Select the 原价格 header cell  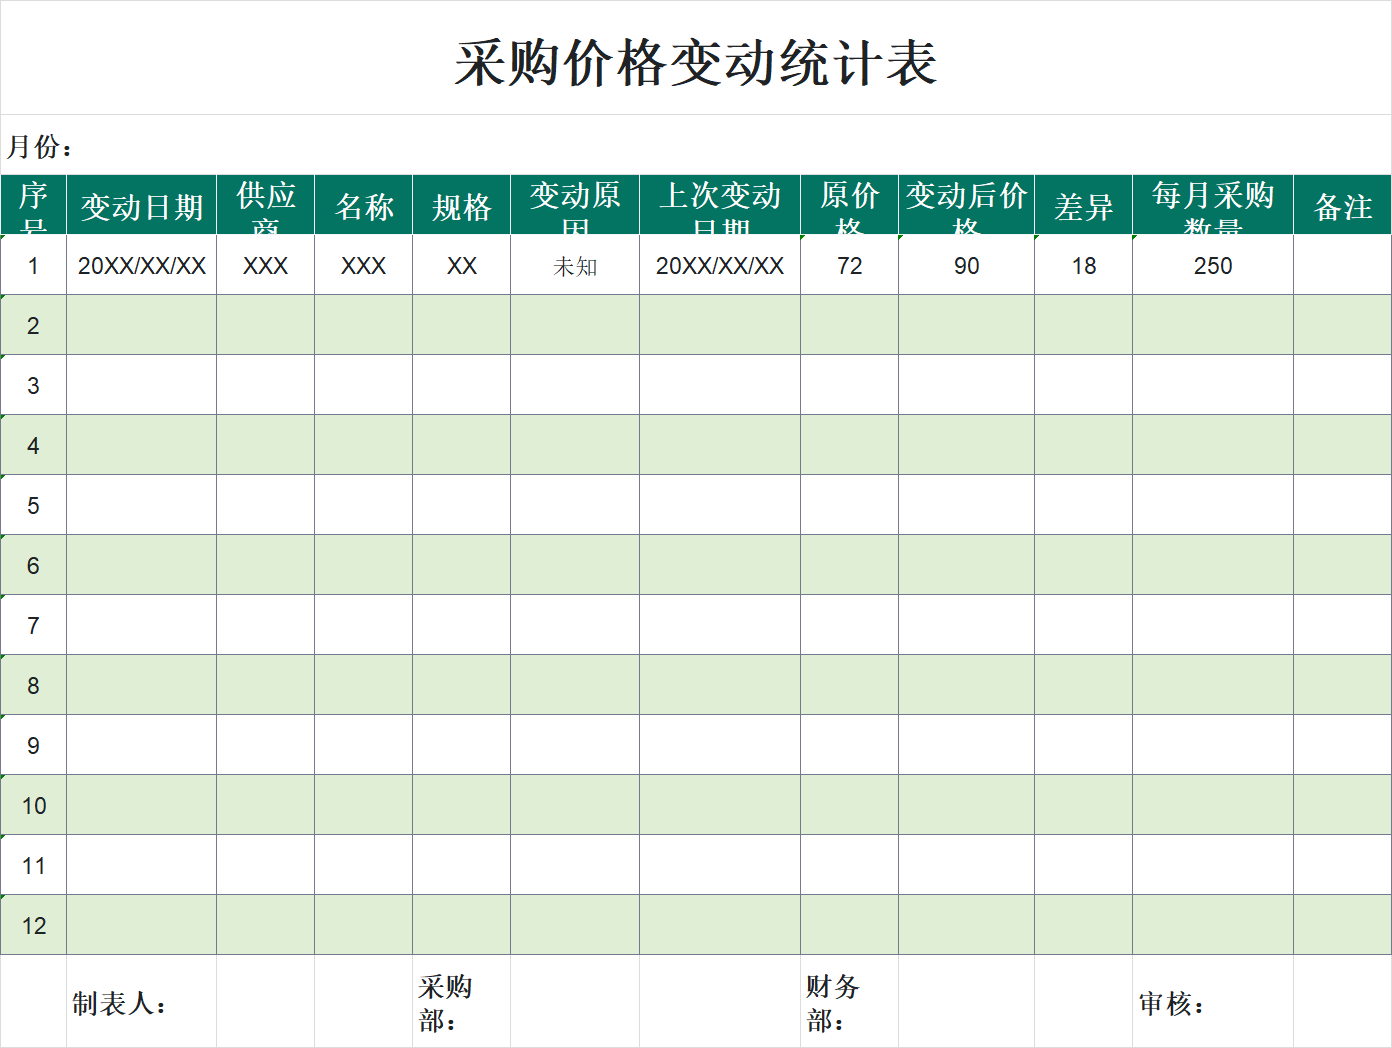click(x=849, y=206)
